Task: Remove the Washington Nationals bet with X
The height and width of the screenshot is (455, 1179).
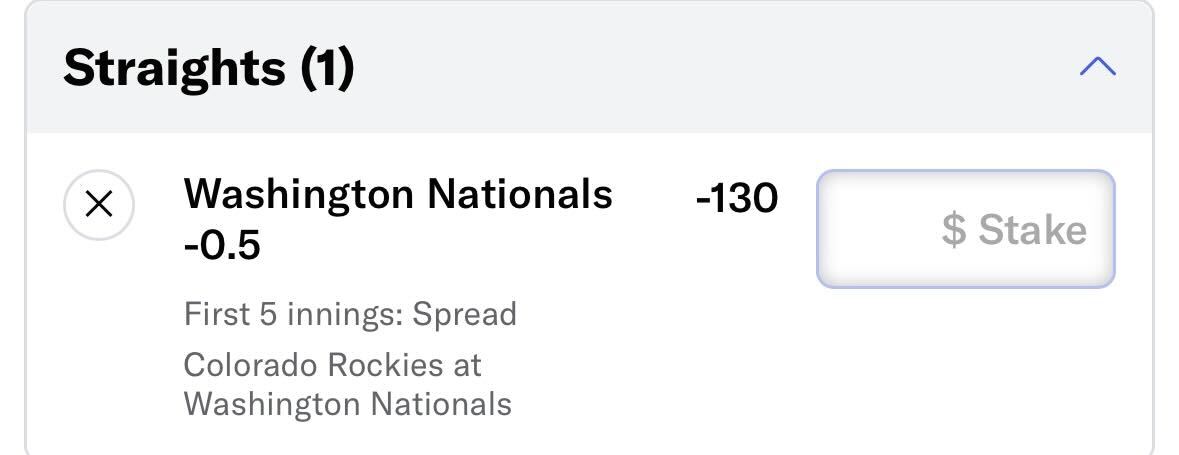Action: coord(99,205)
